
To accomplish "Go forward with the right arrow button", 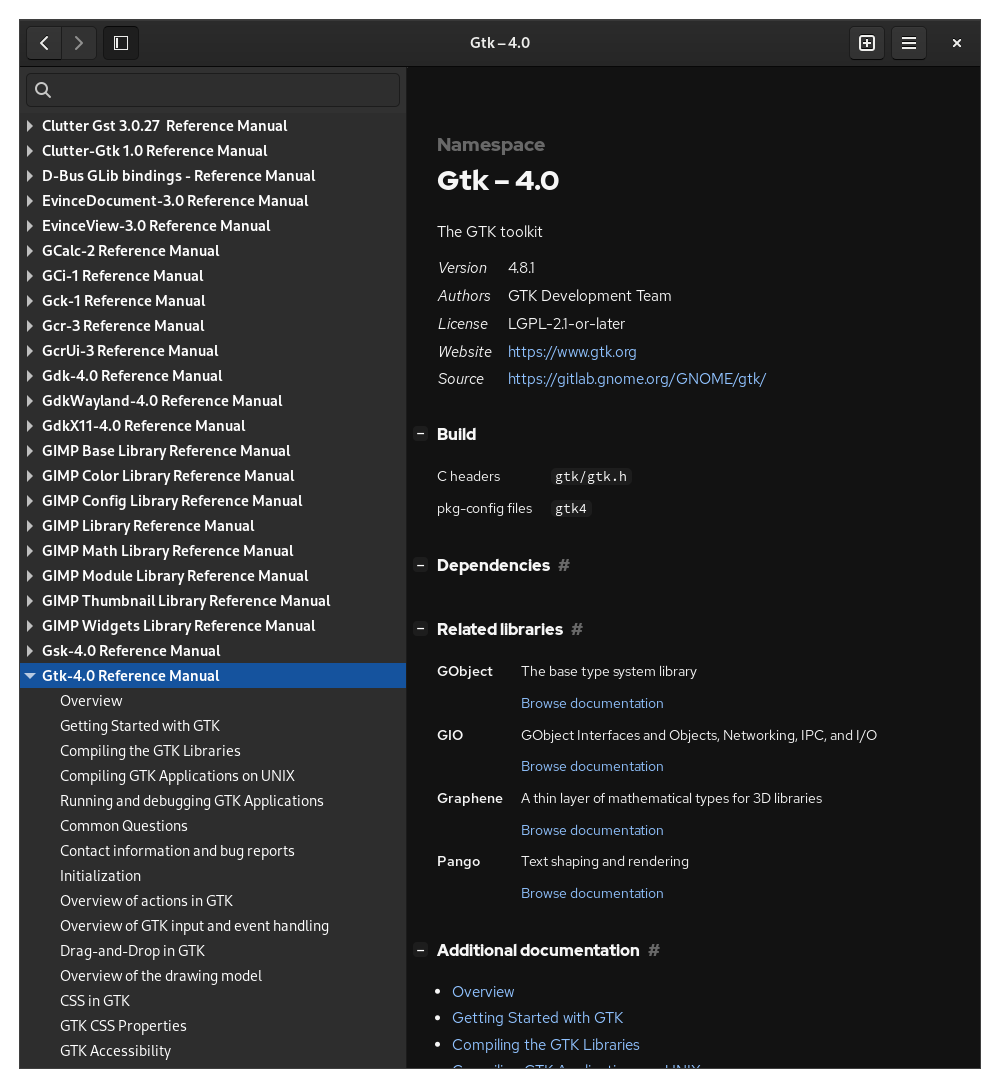I will tap(79, 43).
